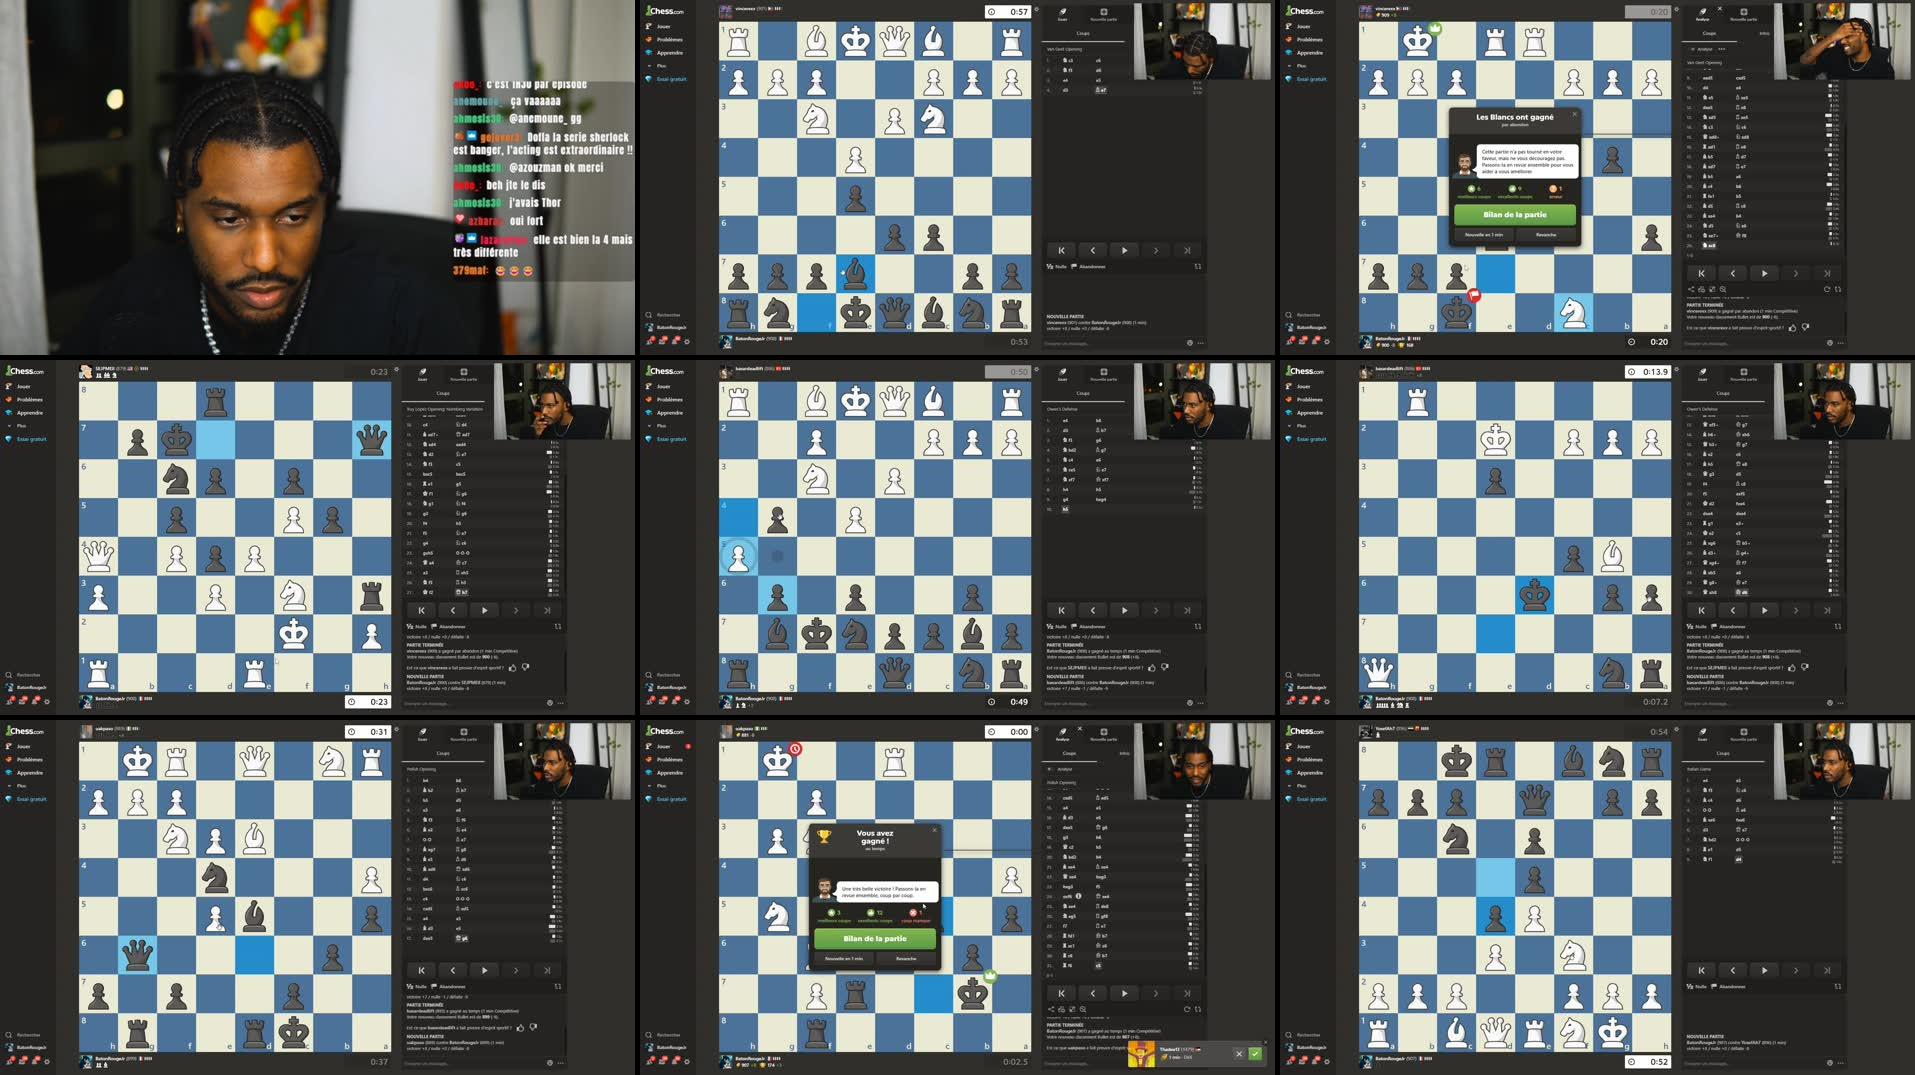Click the green Bilan de la partie button

[1515, 215]
